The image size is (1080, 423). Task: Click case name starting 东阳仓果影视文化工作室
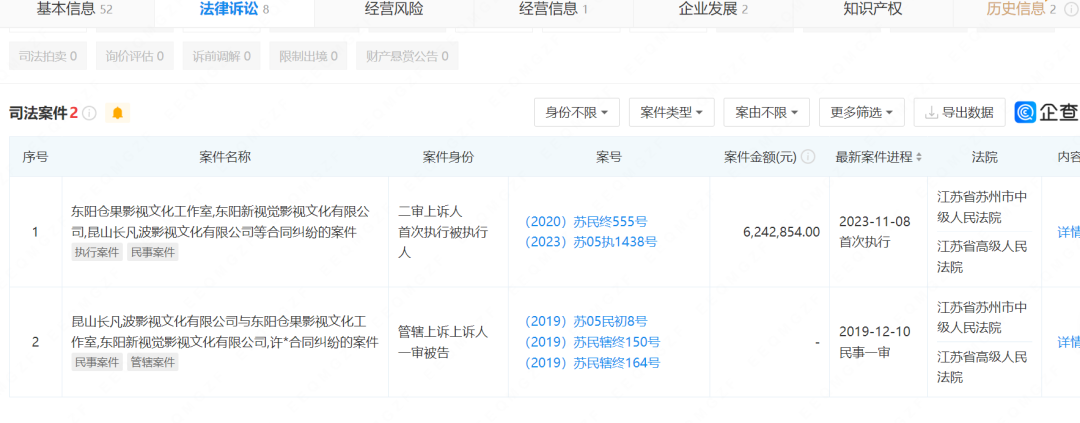[x=222, y=221]
